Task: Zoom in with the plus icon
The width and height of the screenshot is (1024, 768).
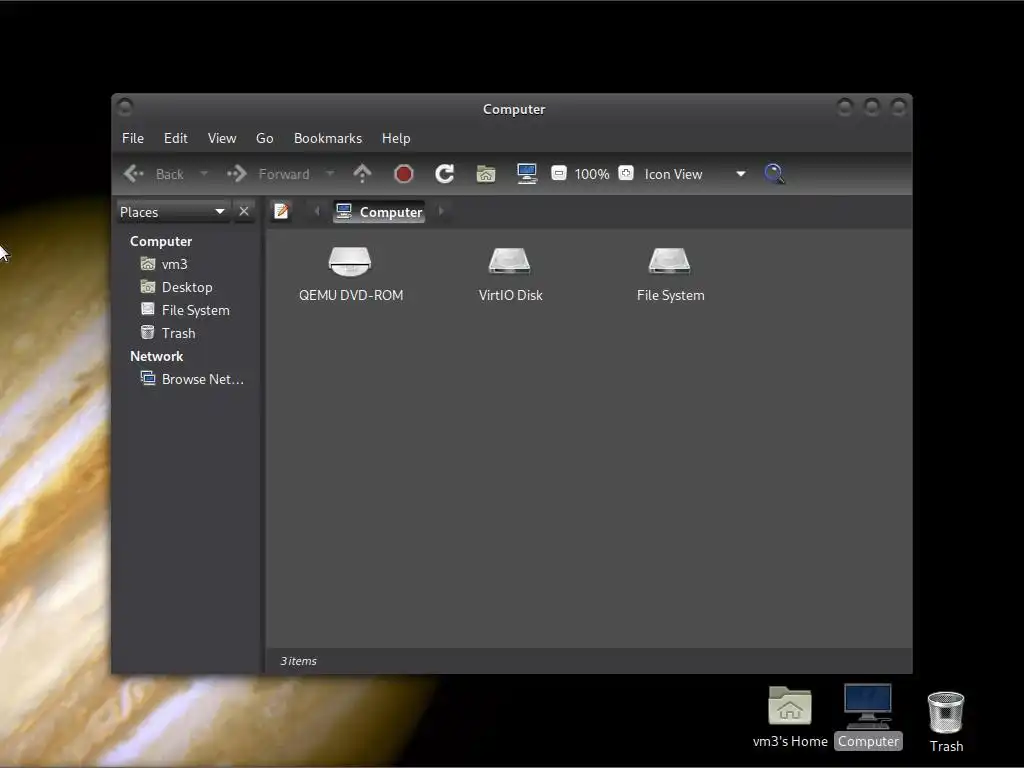Action: (626, 174)
